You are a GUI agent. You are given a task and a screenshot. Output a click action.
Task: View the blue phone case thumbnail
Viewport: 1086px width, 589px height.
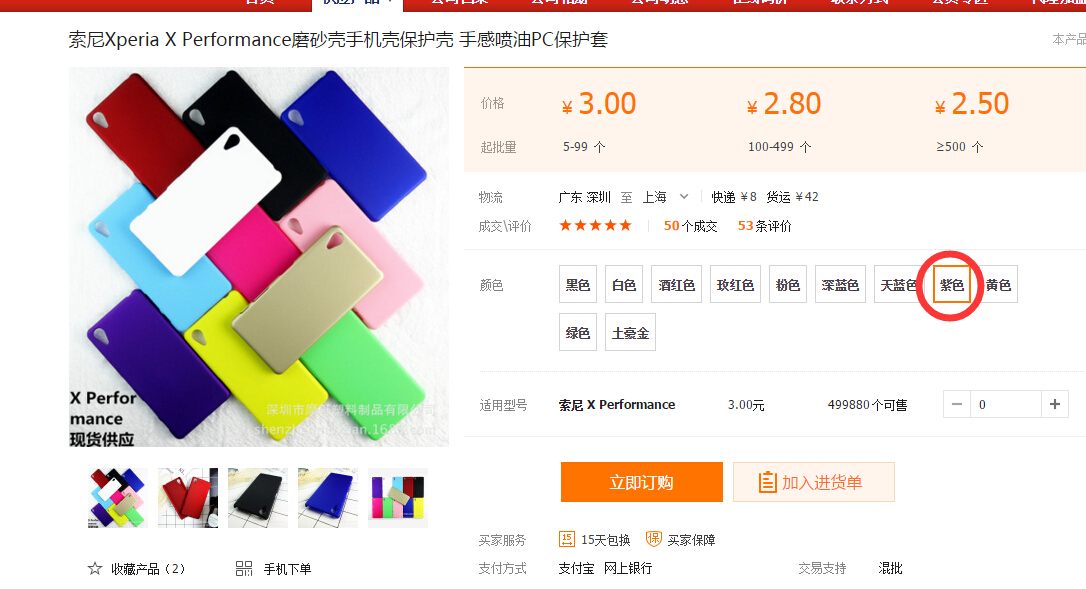click(328, 498)
